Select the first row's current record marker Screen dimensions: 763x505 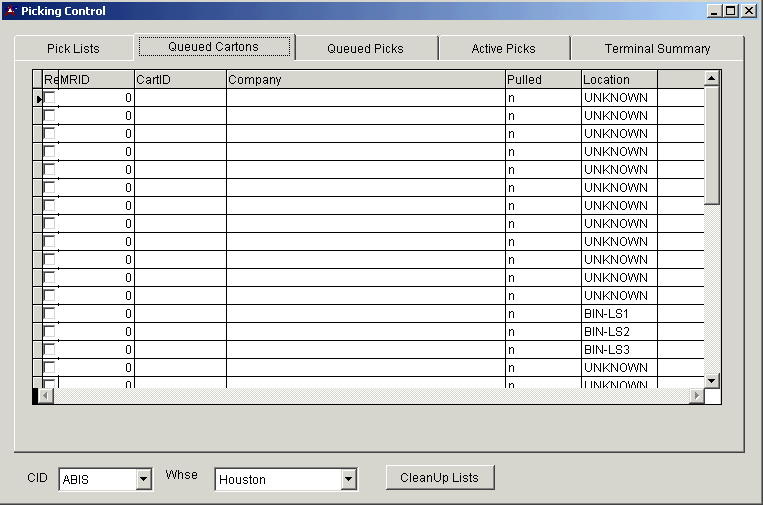coord(38,98)
